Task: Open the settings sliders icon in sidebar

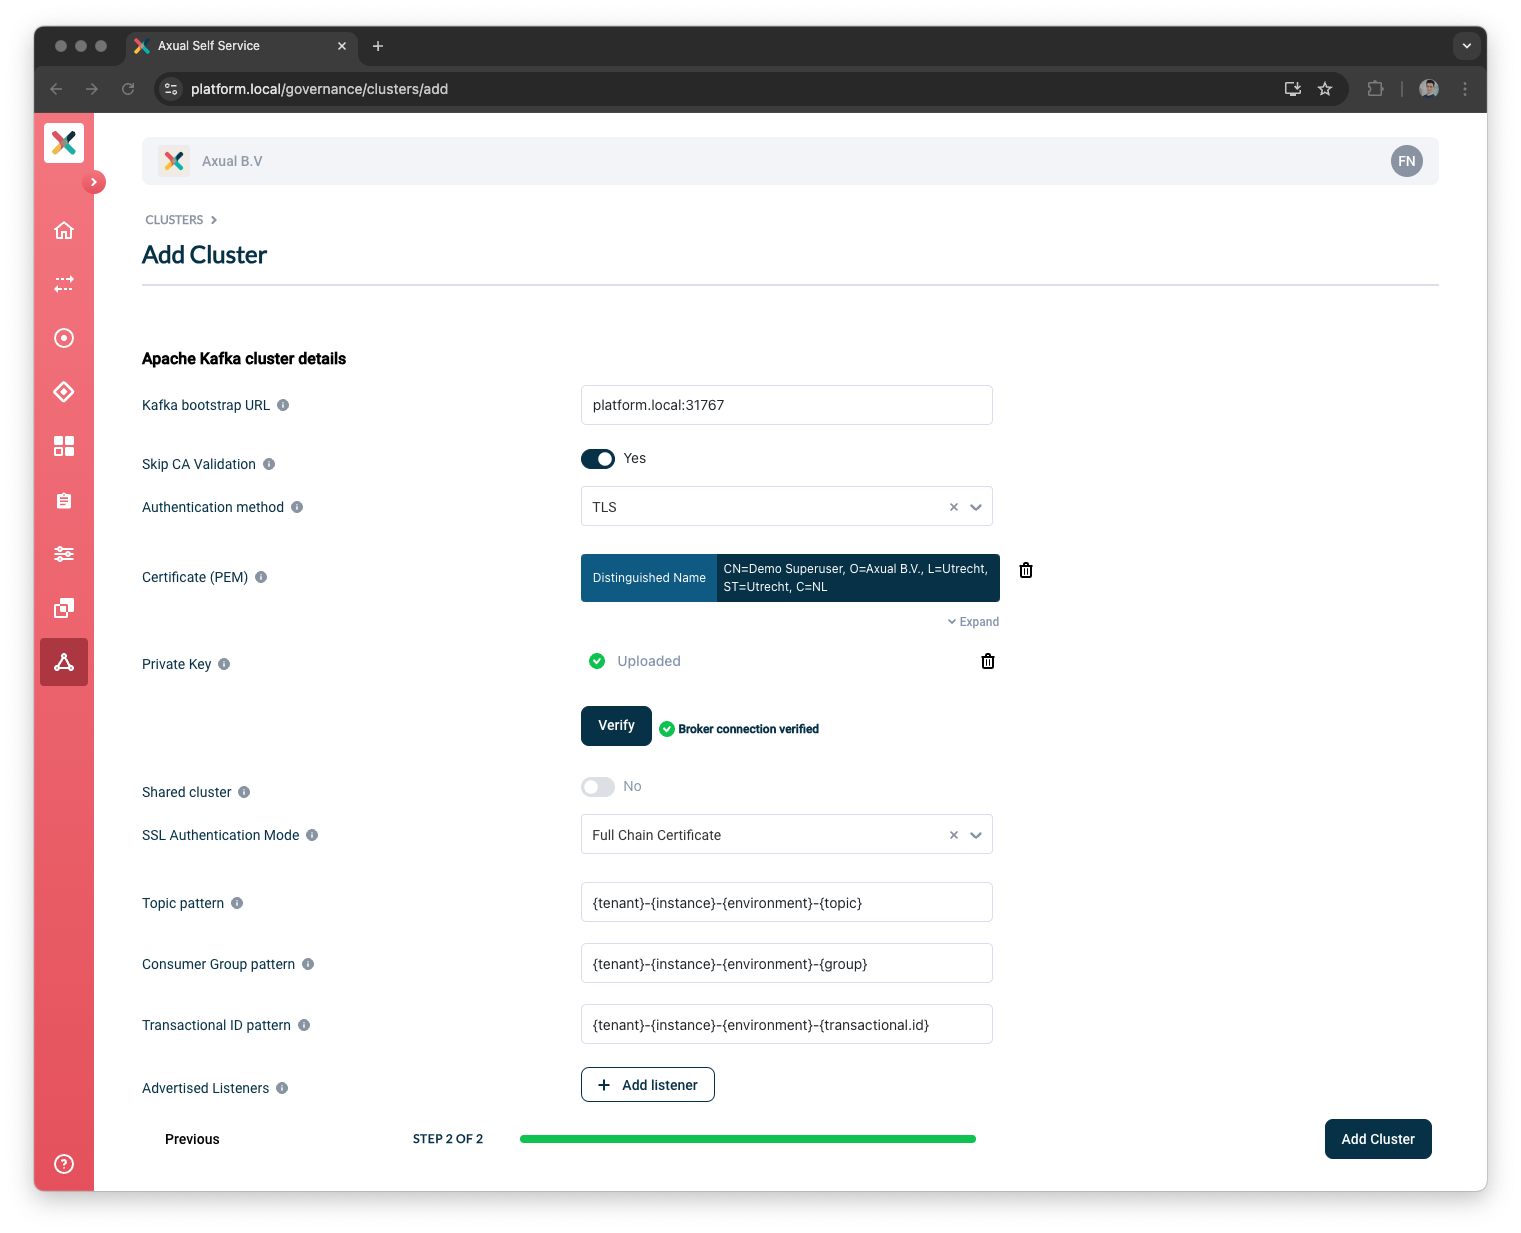Action: coord(63,554)
